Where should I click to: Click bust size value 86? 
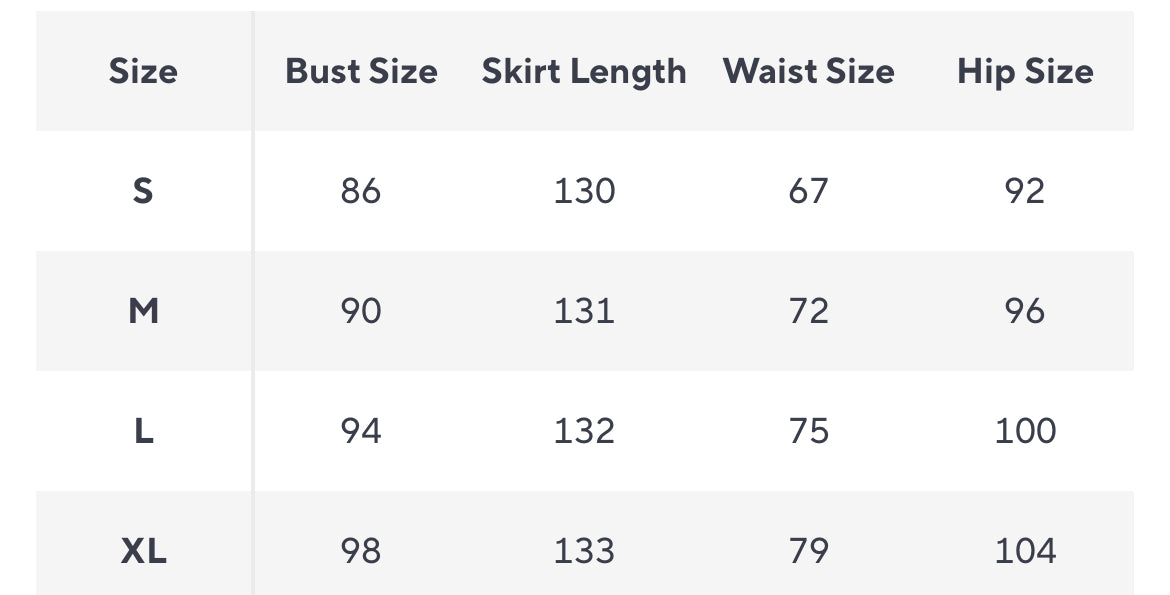361,190
